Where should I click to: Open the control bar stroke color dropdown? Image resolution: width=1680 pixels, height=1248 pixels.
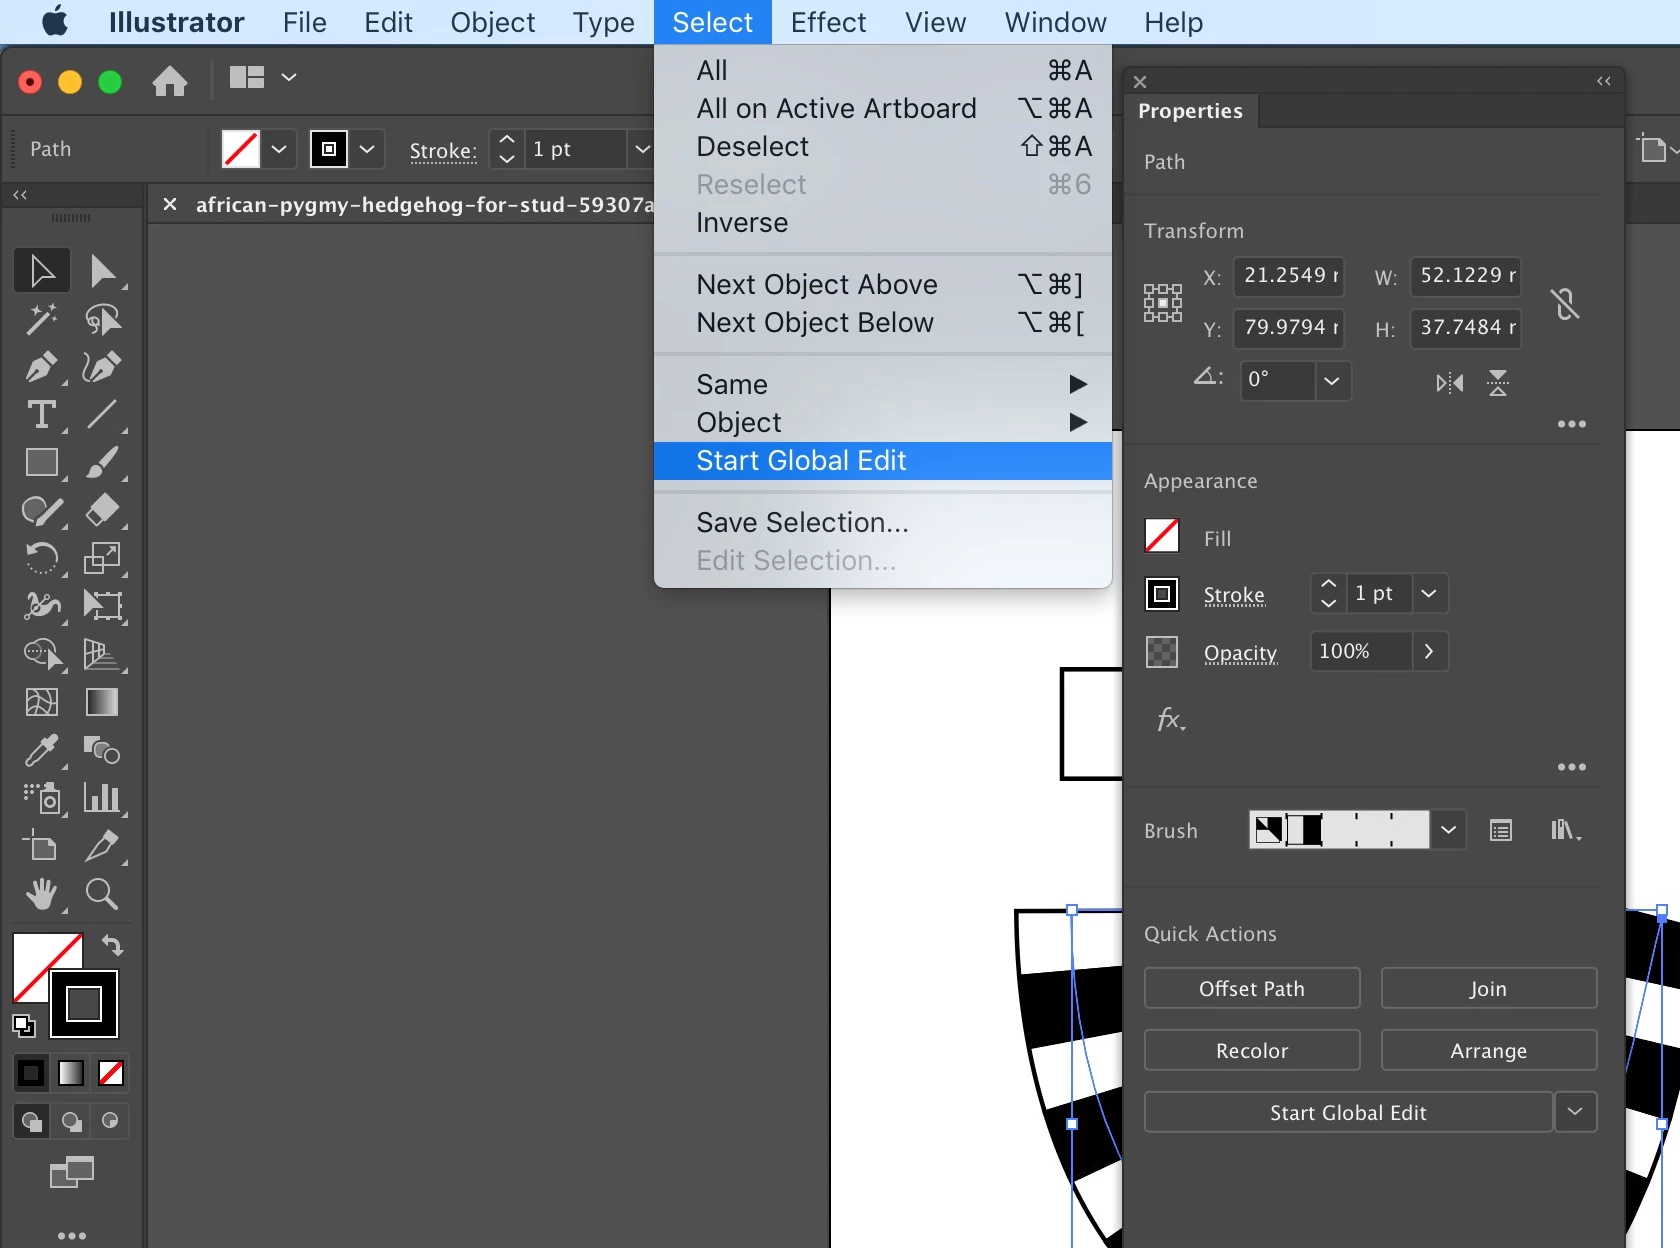click(367, 149)
